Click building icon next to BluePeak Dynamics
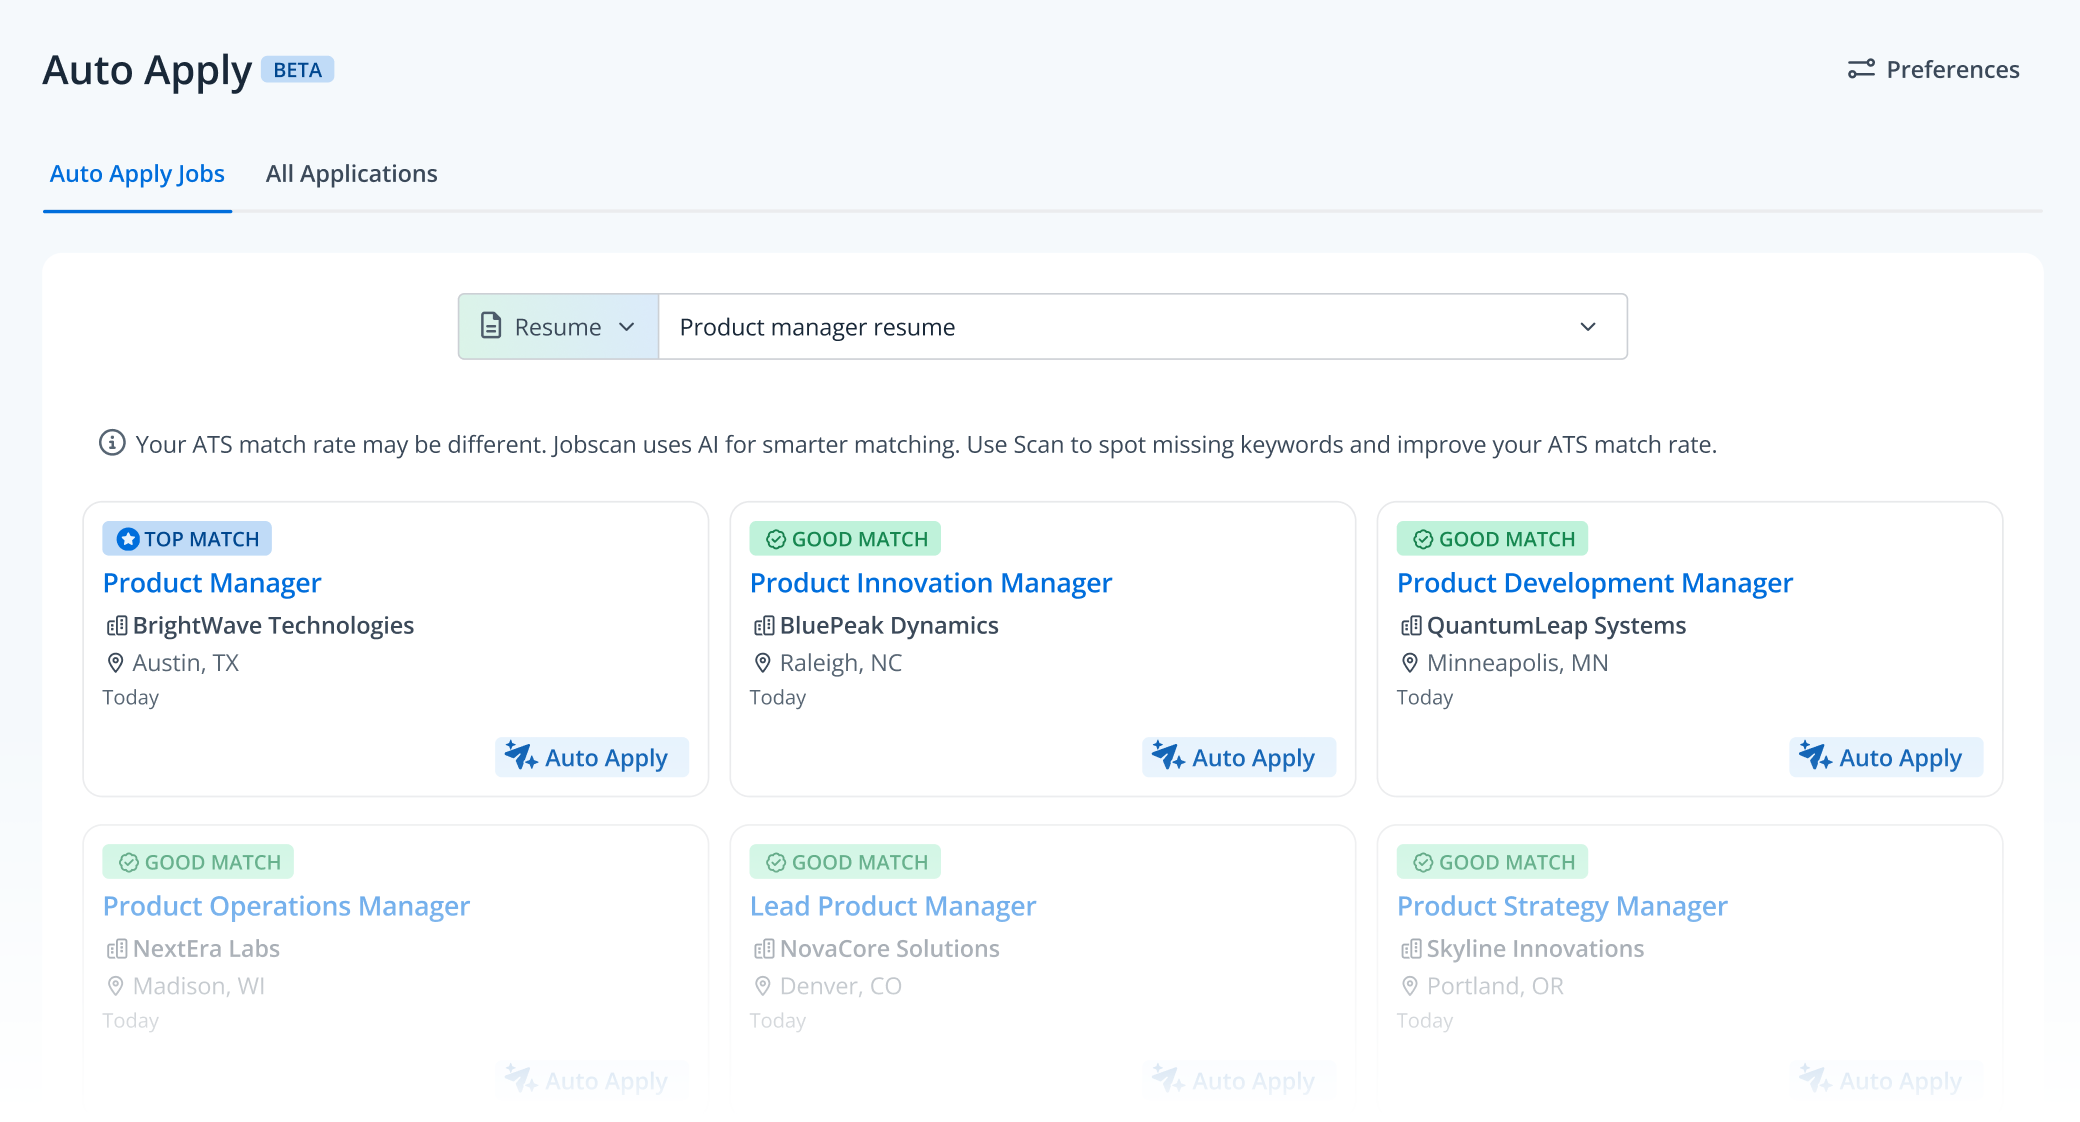 764,626
